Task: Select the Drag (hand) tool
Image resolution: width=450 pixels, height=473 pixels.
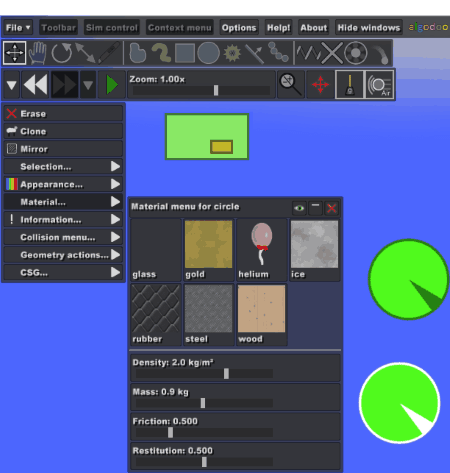Action: coord(37,53)
